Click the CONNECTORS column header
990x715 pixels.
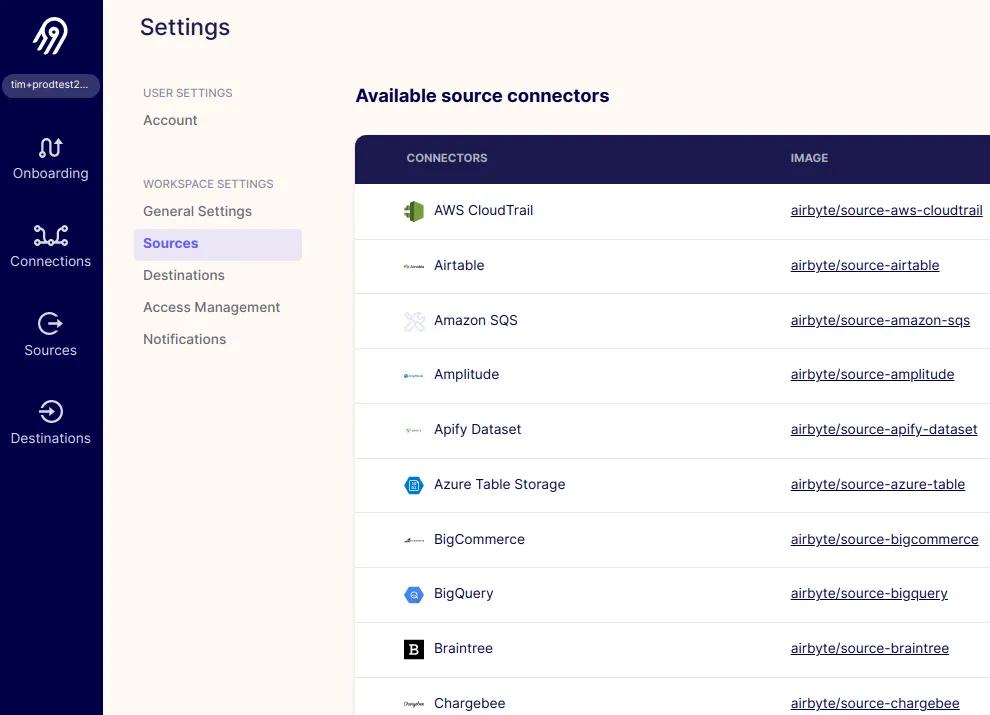pos(446,158)
